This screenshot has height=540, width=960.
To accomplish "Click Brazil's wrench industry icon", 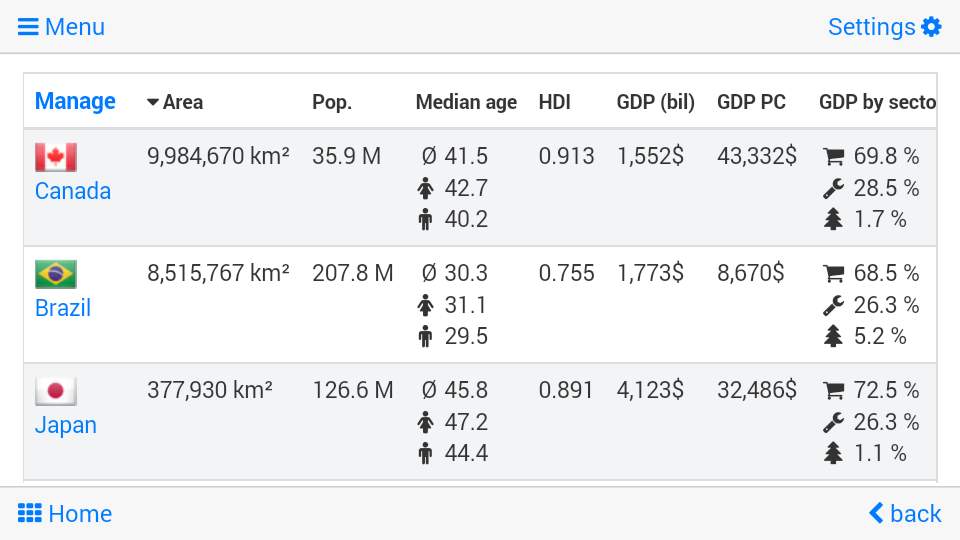I will click(x=833, y=305).
